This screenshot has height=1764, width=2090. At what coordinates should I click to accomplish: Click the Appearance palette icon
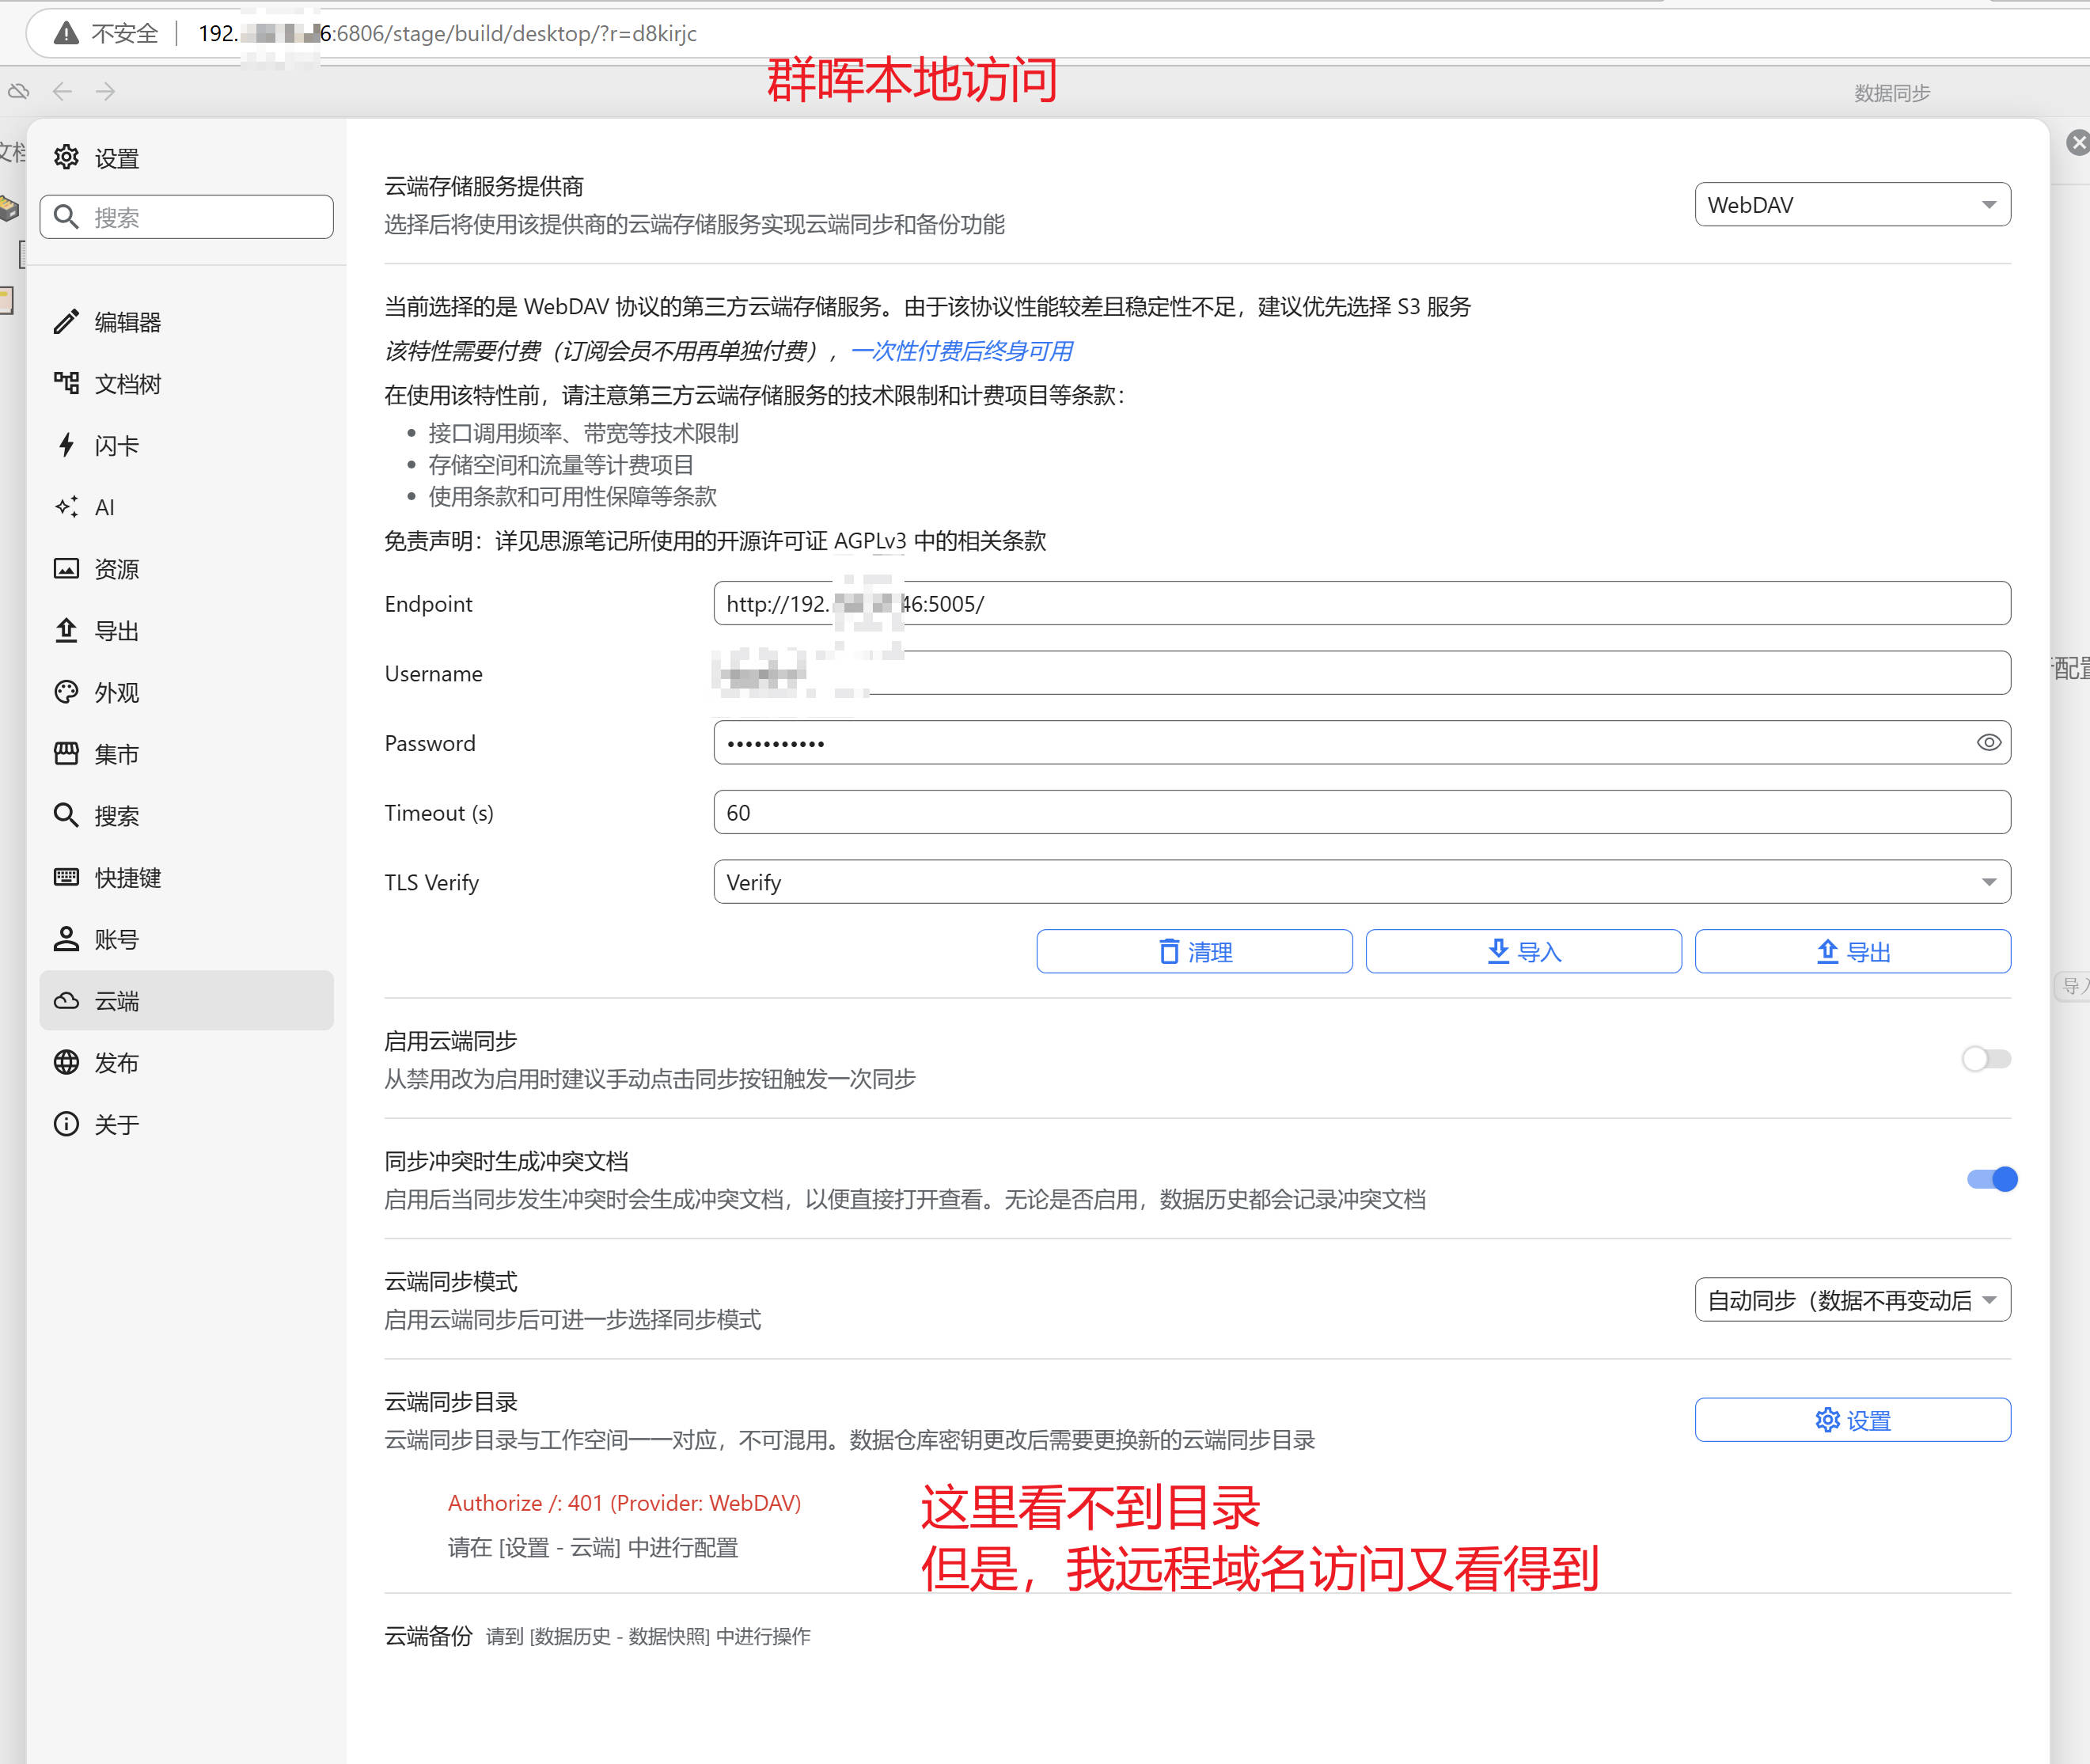click(x=66, y=692)
